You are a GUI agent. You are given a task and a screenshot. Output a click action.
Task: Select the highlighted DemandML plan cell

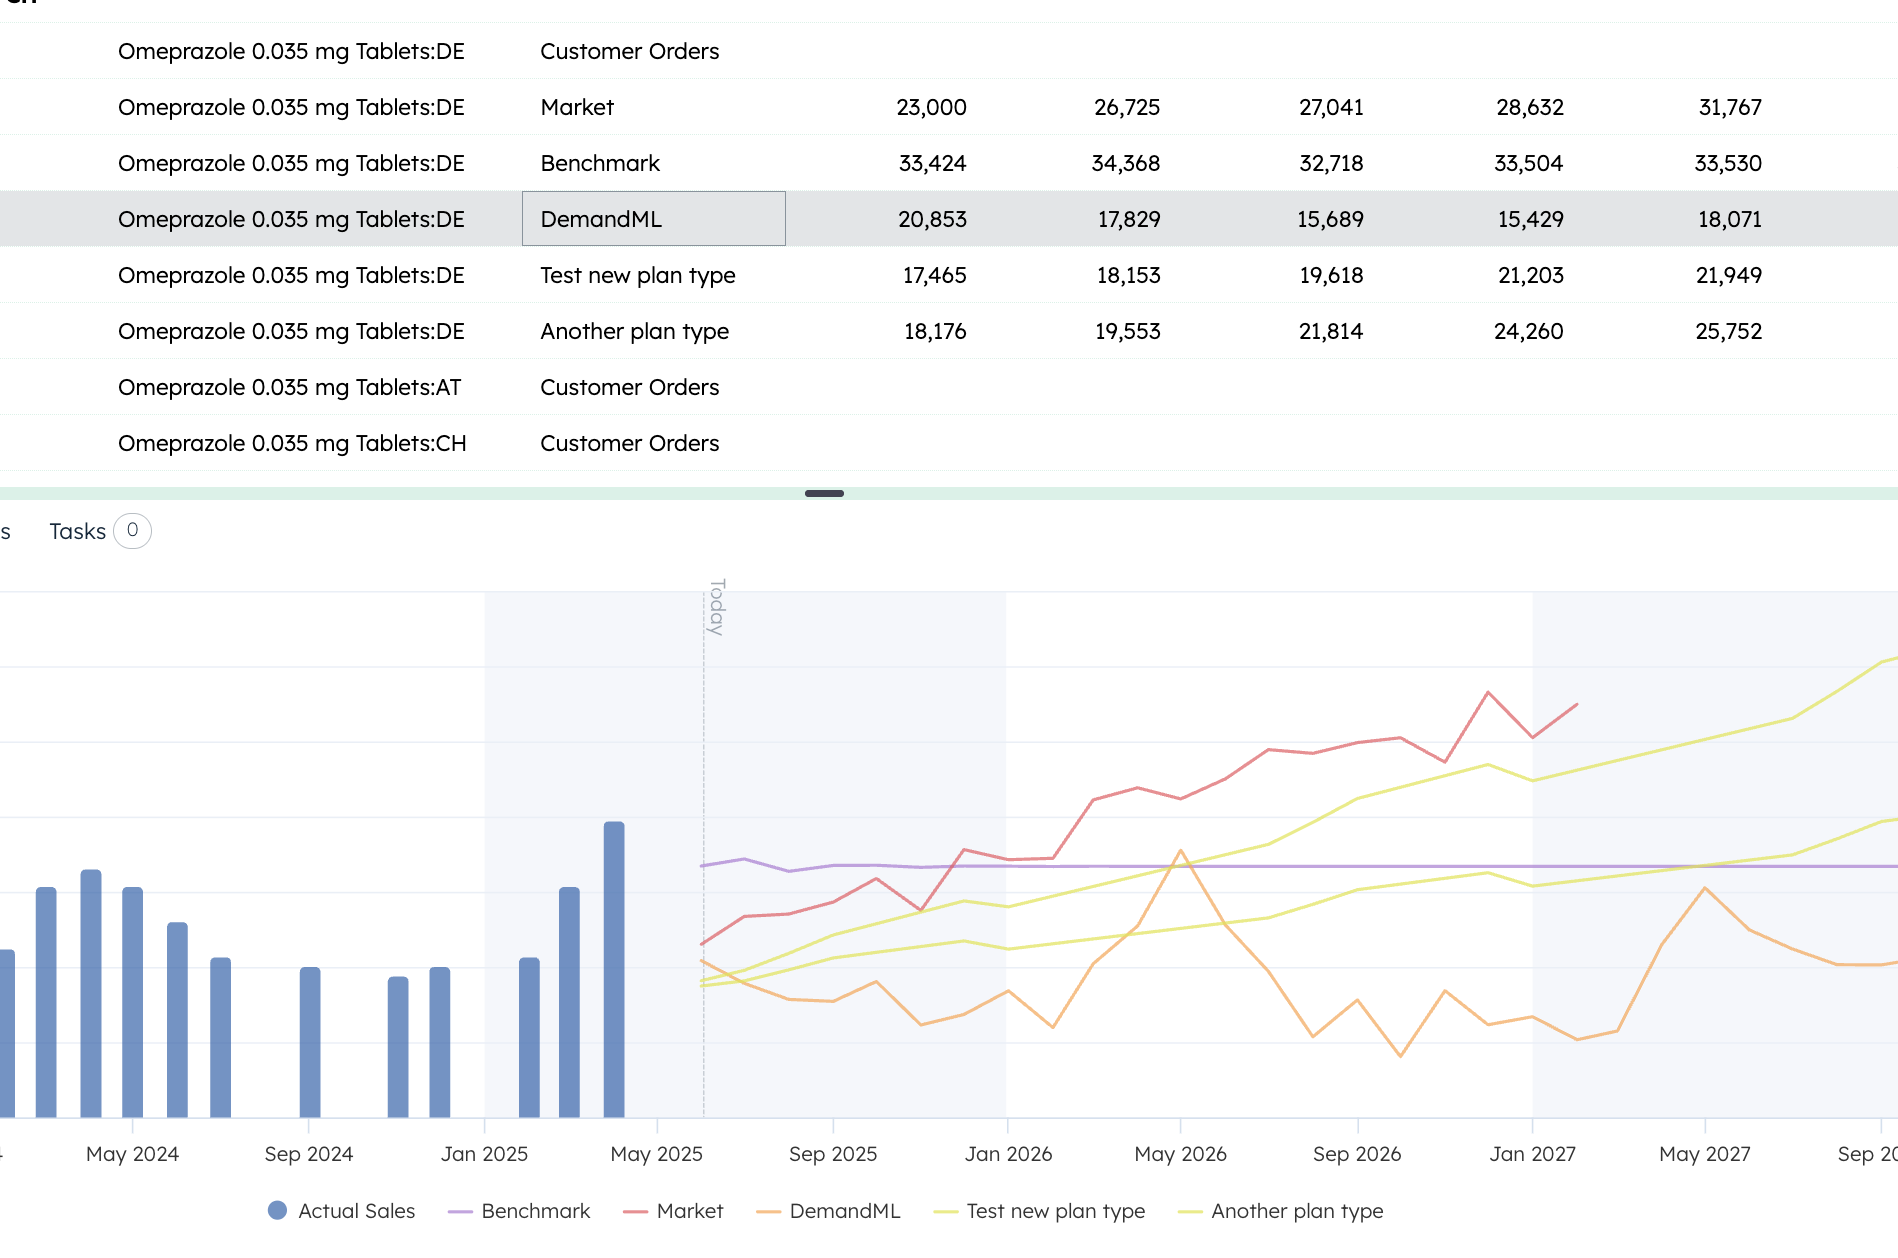click(x=653, y=219)
